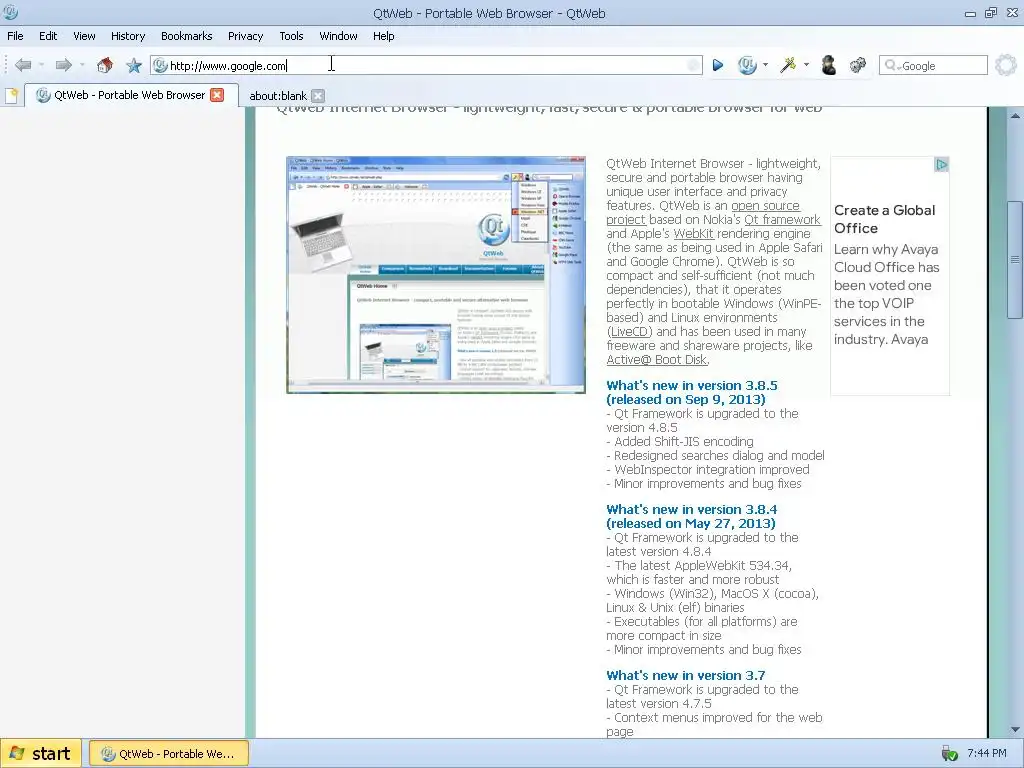Open the home page house icon
Viewport: 1024px width, 768px height.
coord(104,65)
